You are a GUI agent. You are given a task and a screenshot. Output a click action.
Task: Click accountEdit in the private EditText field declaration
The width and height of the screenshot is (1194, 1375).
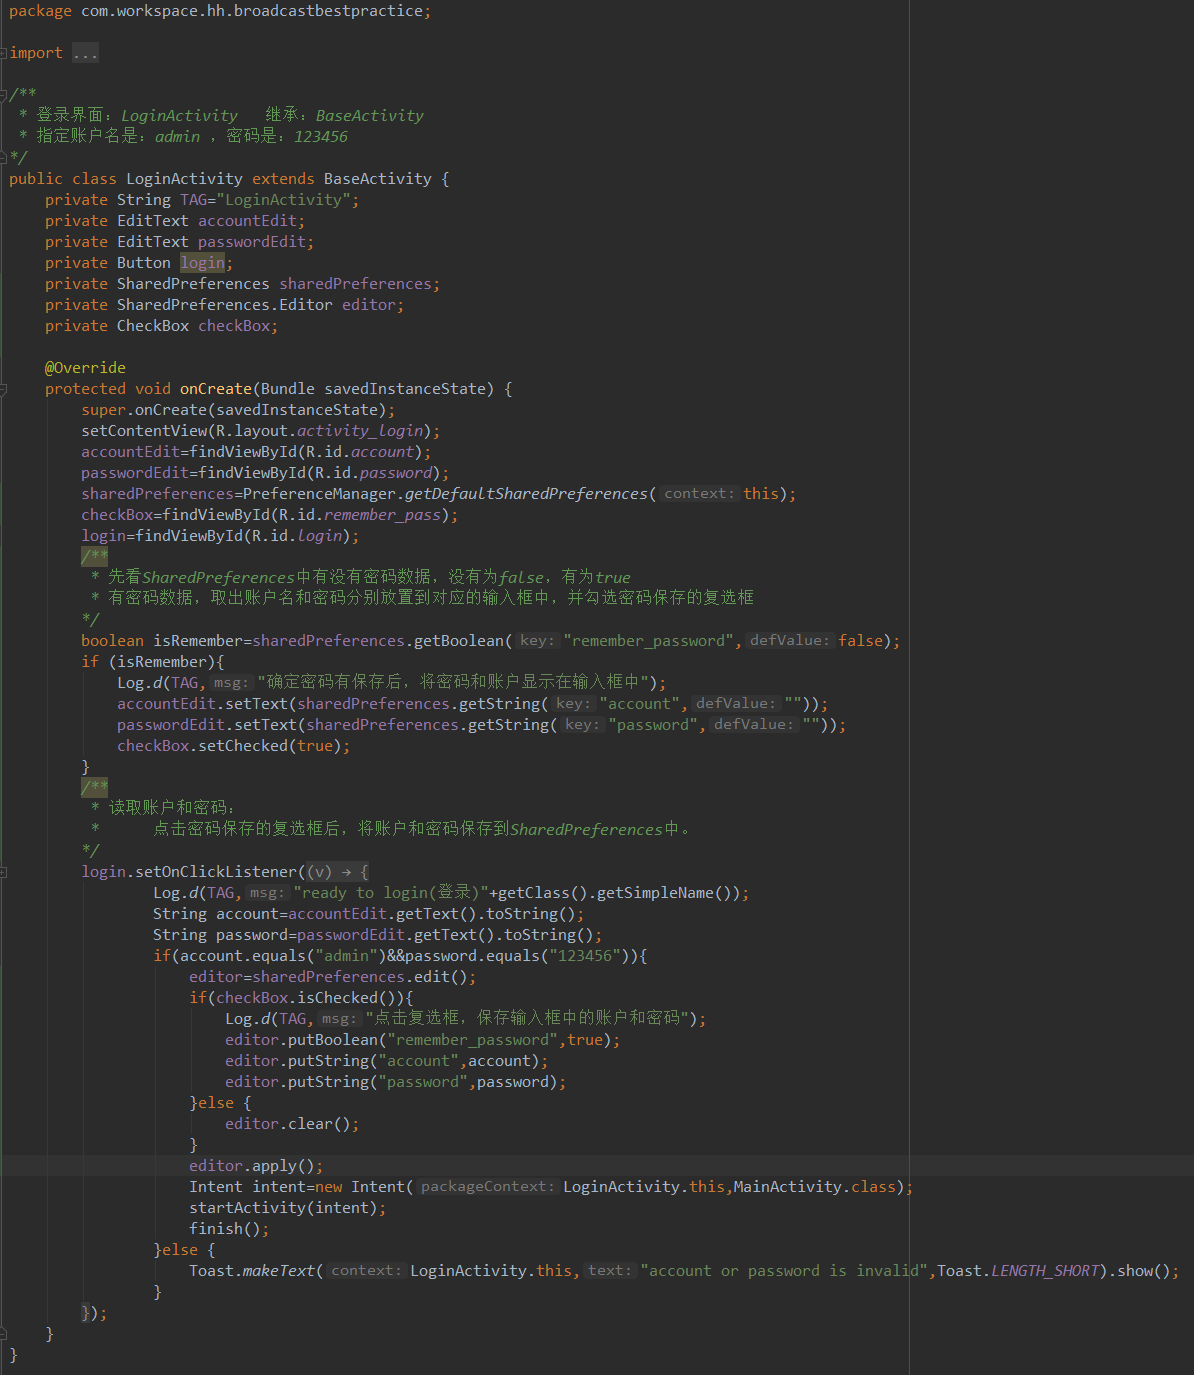click(247, 221)
